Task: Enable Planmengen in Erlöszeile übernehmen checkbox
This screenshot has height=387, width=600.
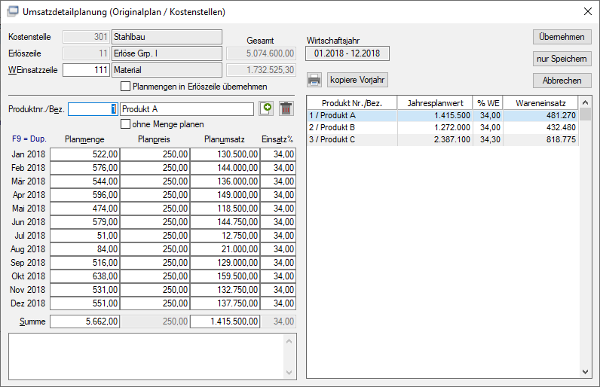Action: (x=126, y=87)
